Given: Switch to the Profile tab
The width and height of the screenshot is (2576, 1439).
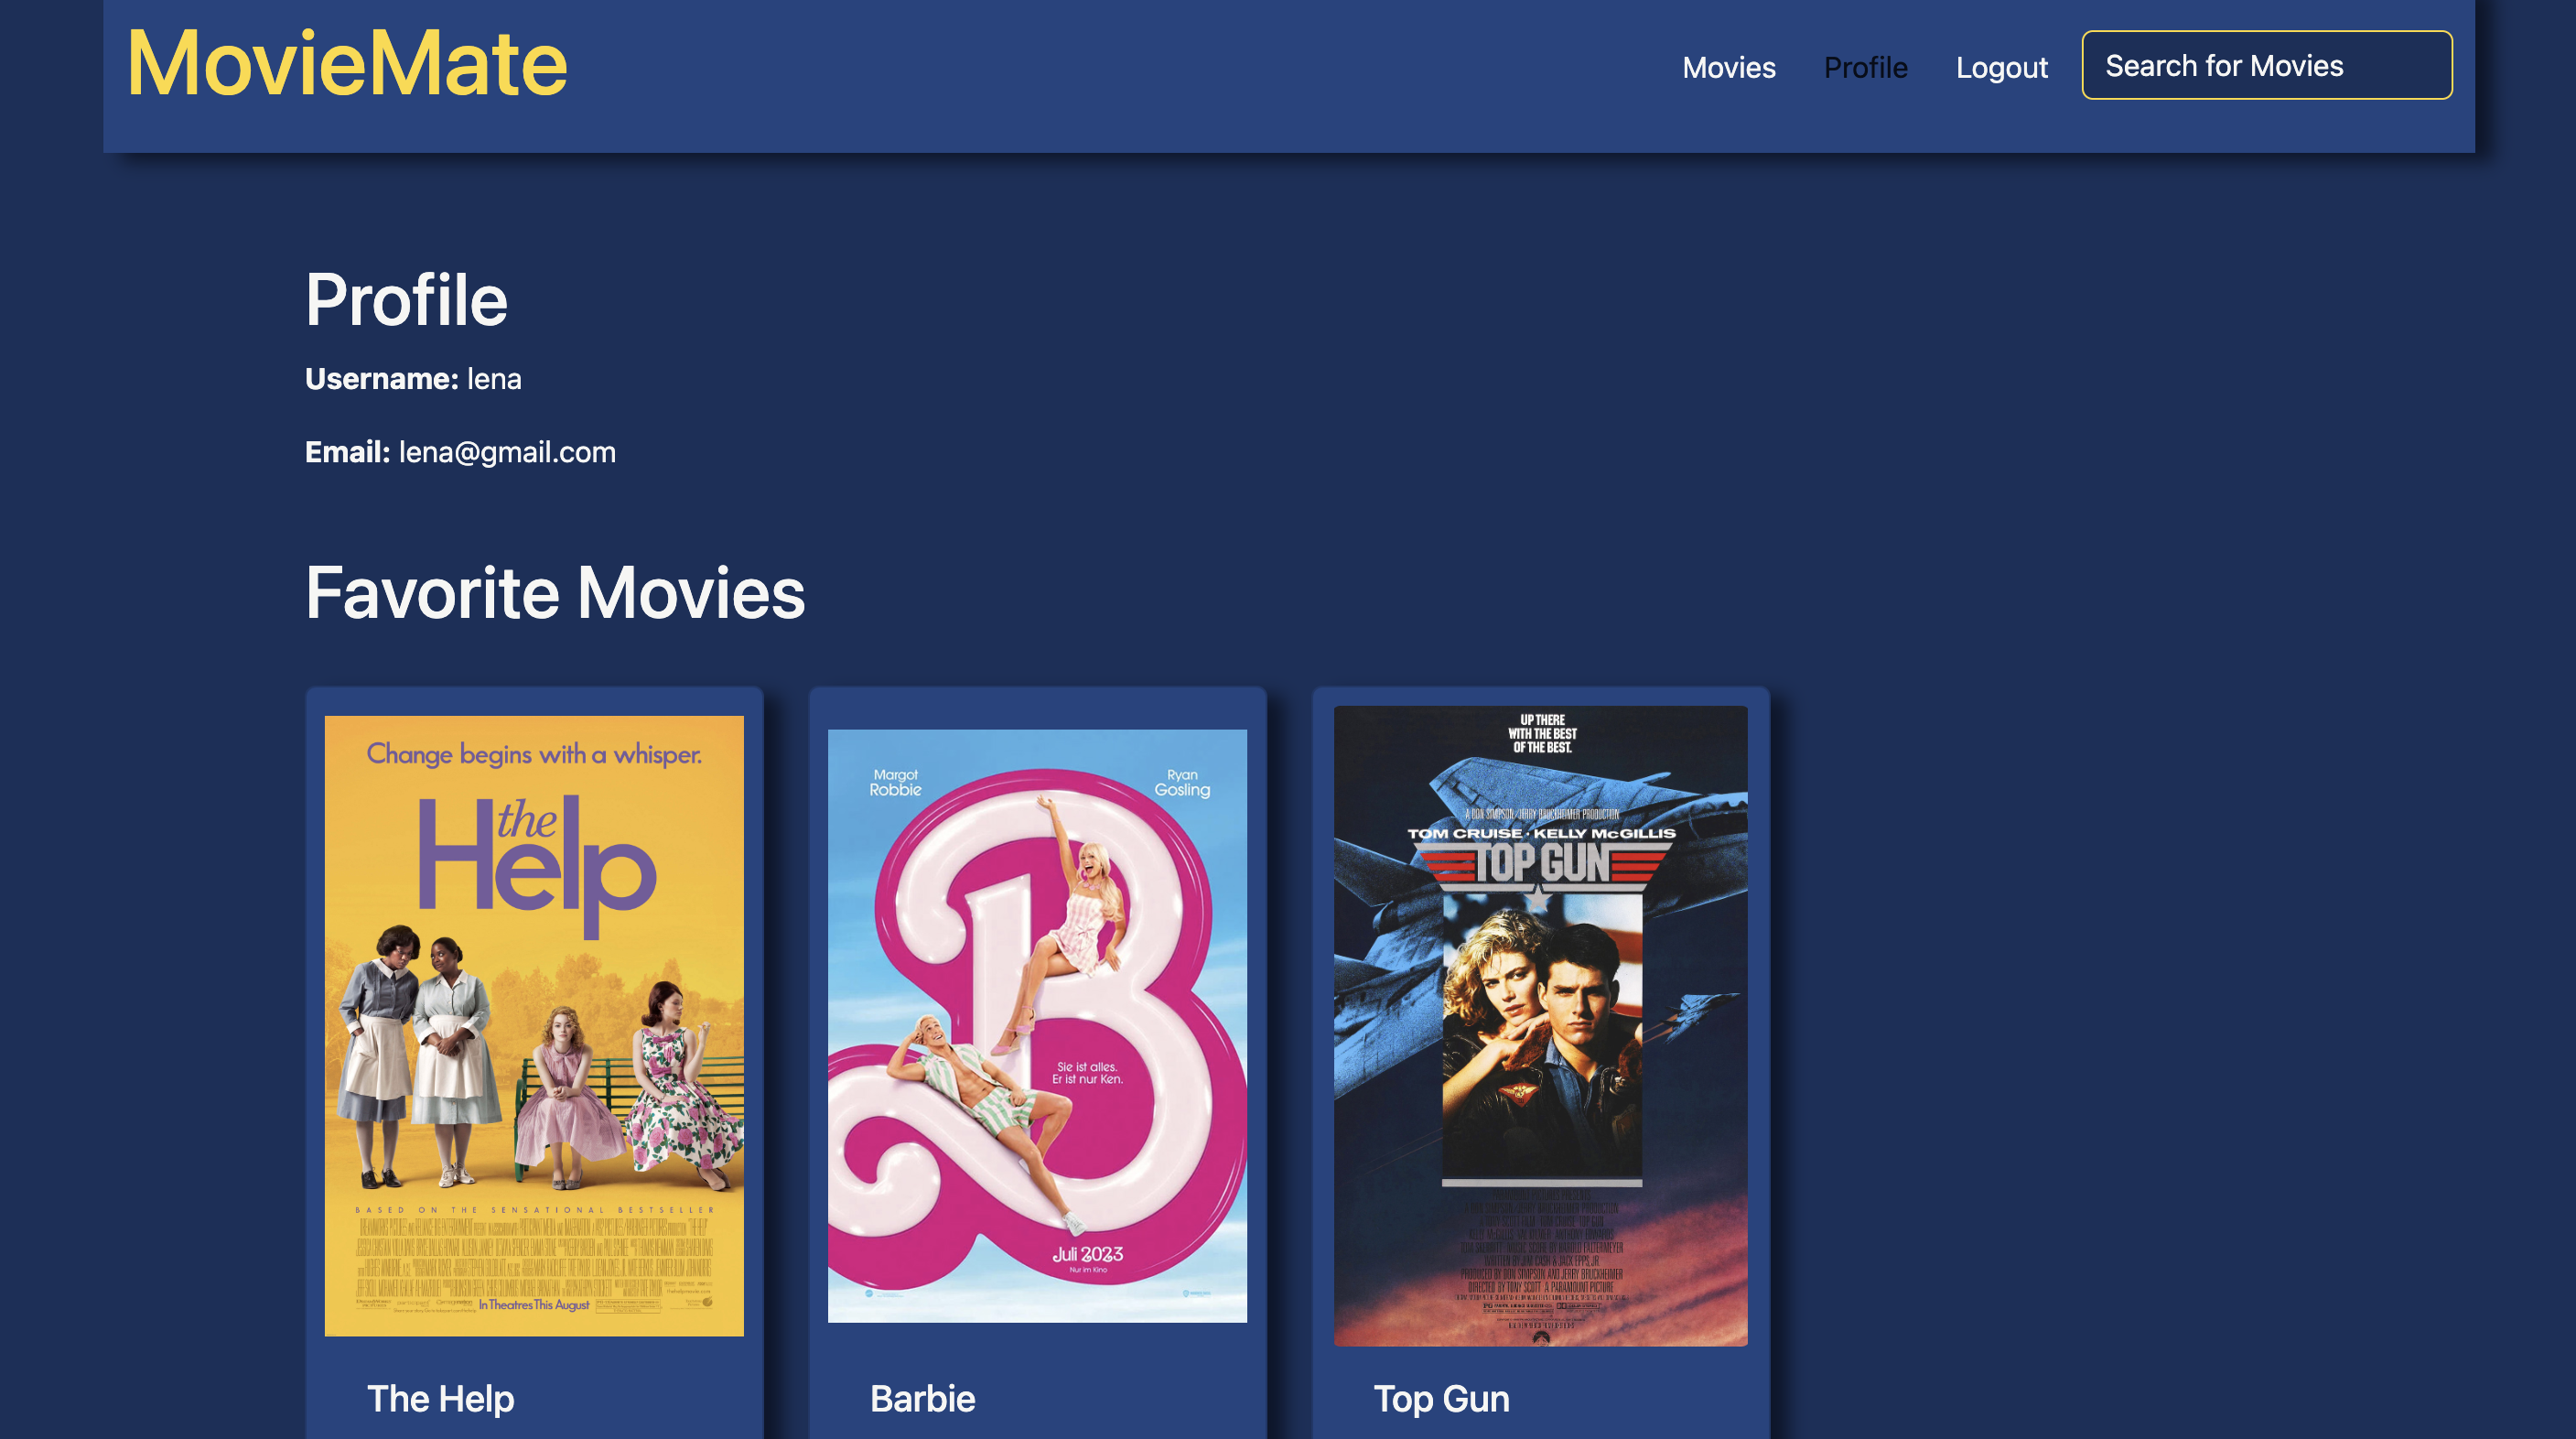Looking at the screenshot, I should pyautogui.click(x=1866, y=67).
